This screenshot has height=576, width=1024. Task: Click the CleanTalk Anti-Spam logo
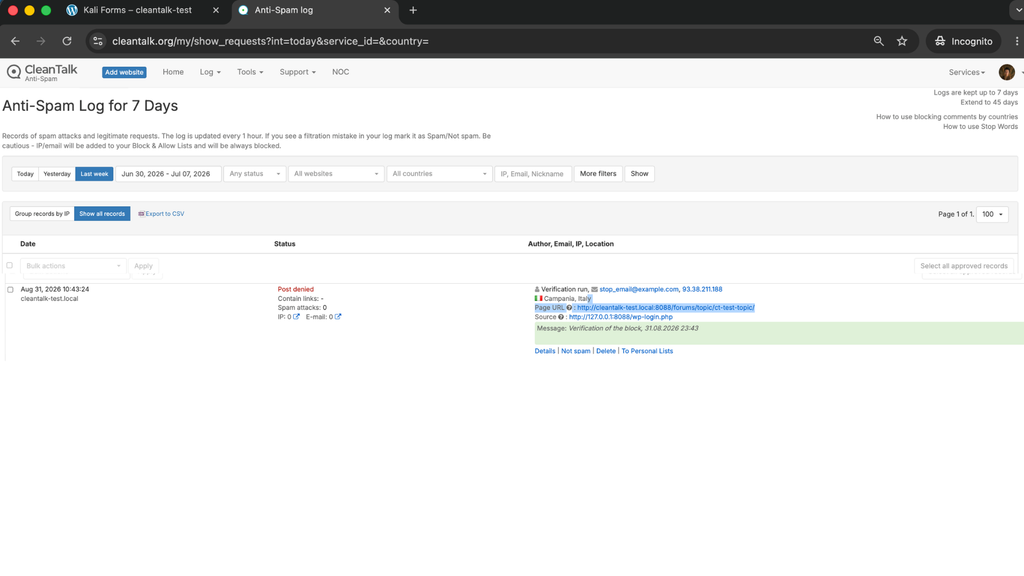[x=42, y=72]
